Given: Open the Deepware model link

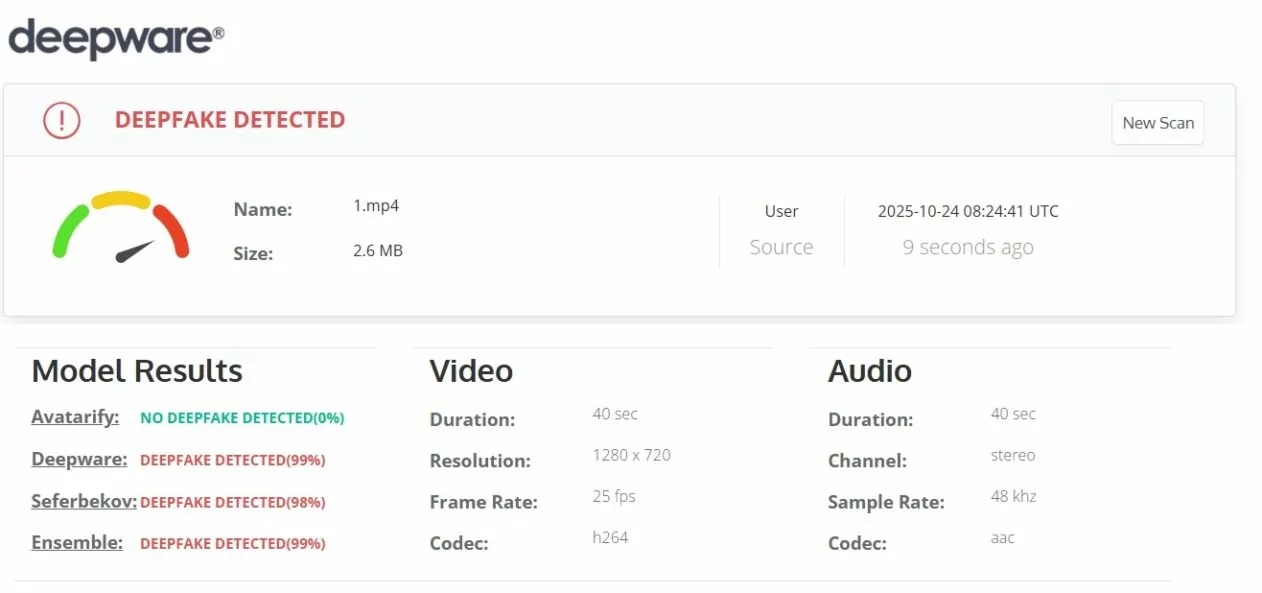Looking at the screenshot, I should point(79,459).
